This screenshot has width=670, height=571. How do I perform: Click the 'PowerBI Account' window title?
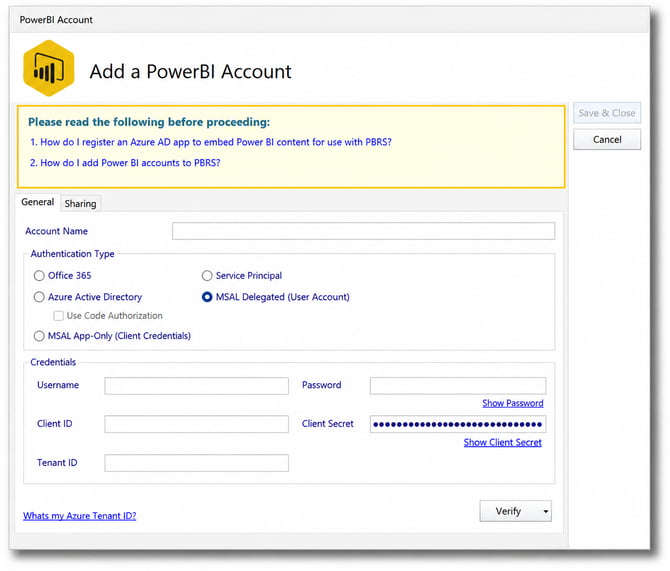(x=56, y=20)
